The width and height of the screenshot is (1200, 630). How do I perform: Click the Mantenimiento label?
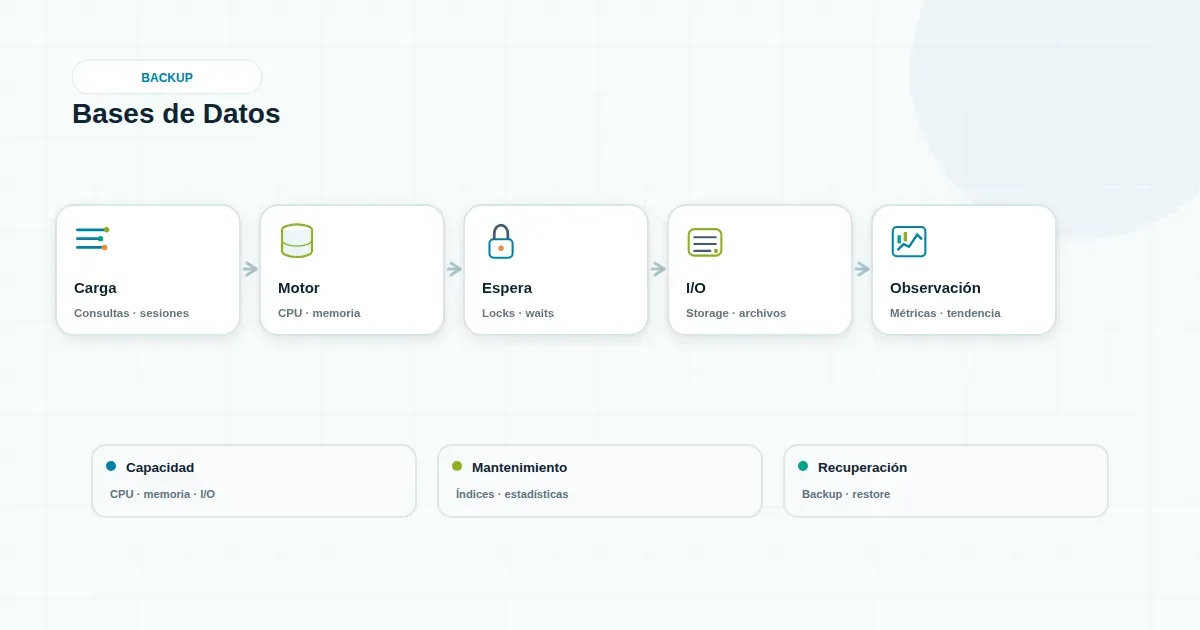click(519, 467)
